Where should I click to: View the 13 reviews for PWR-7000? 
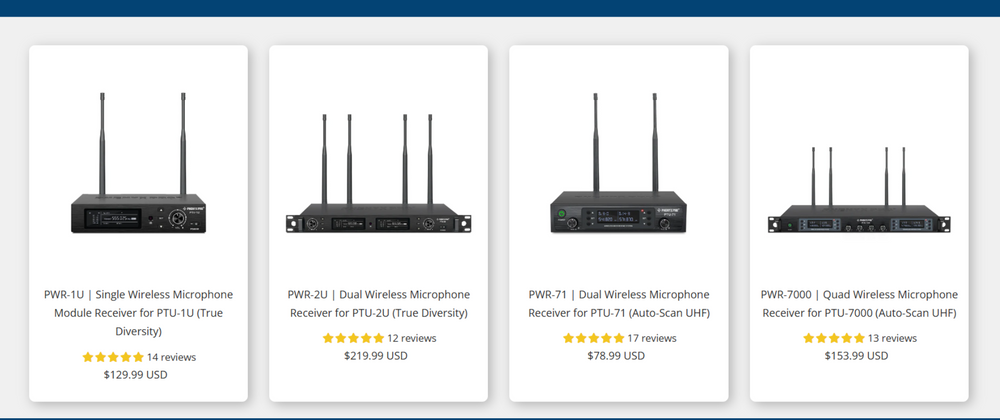(892, 338)
